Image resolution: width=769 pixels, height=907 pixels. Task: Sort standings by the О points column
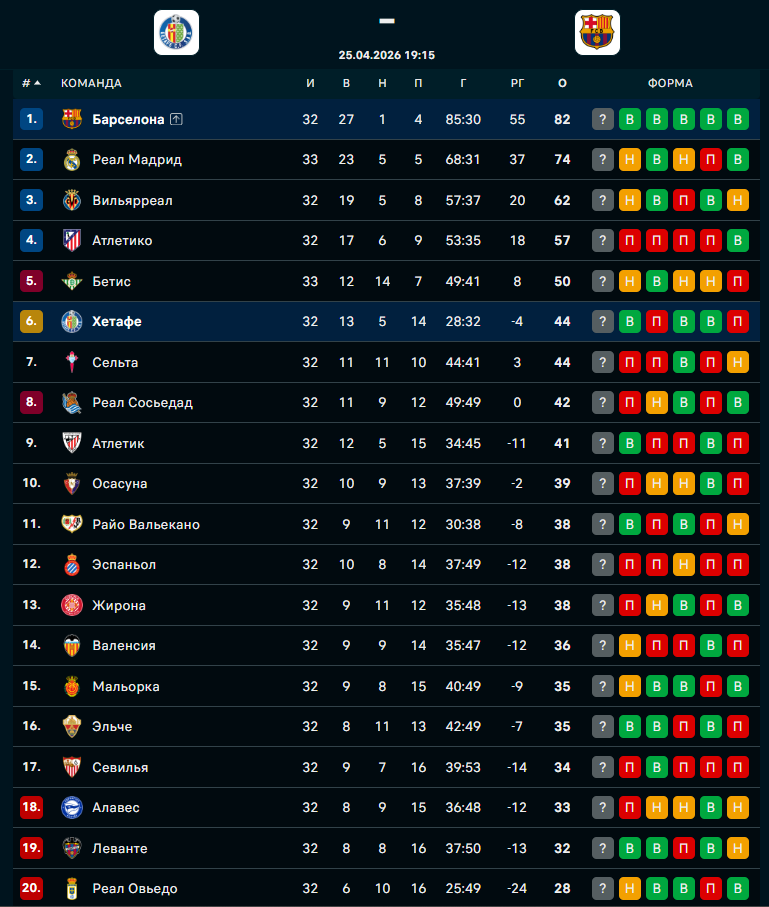(562, 83)
